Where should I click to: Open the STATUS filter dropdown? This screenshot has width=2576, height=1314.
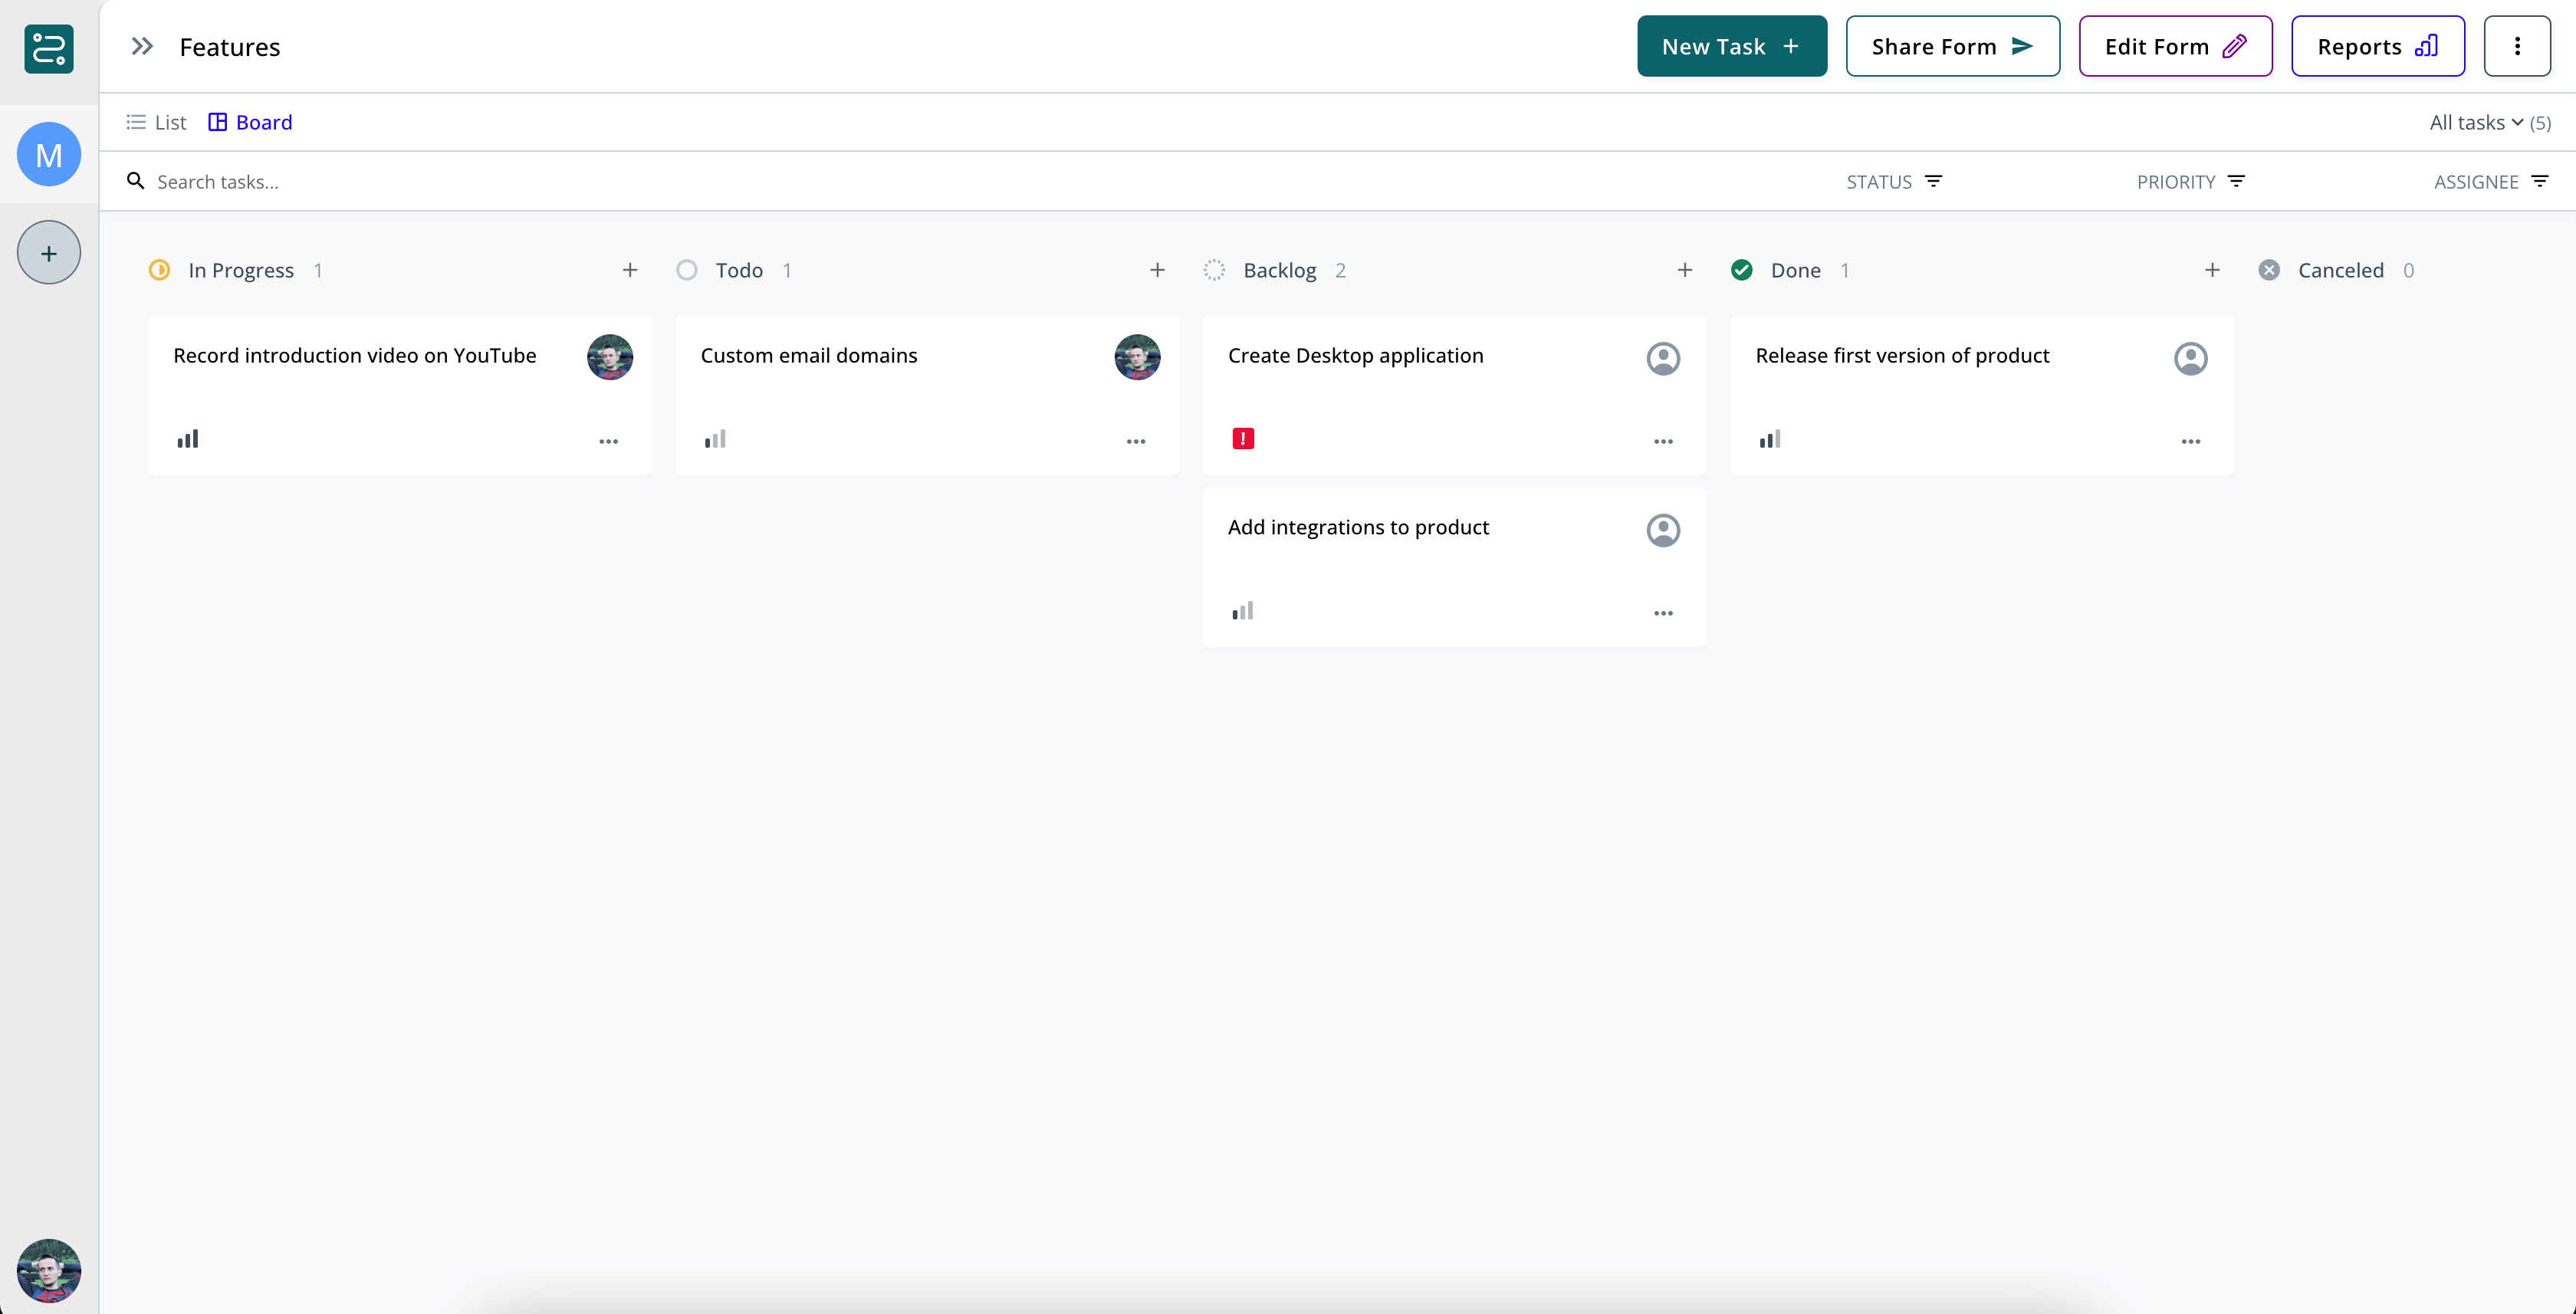click(1893, 182)
